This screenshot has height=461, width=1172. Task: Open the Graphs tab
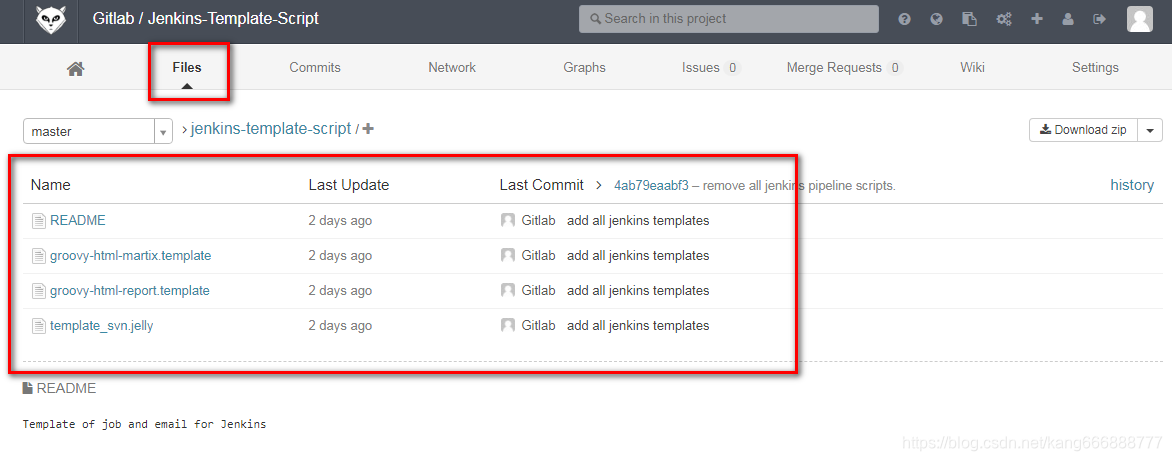(585, 67)
